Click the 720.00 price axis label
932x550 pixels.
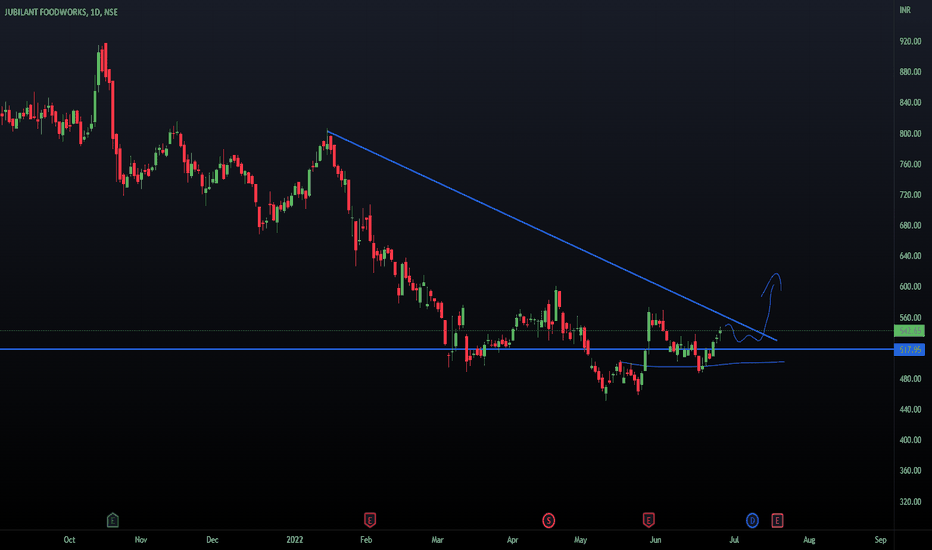click(x=910, y=195)
